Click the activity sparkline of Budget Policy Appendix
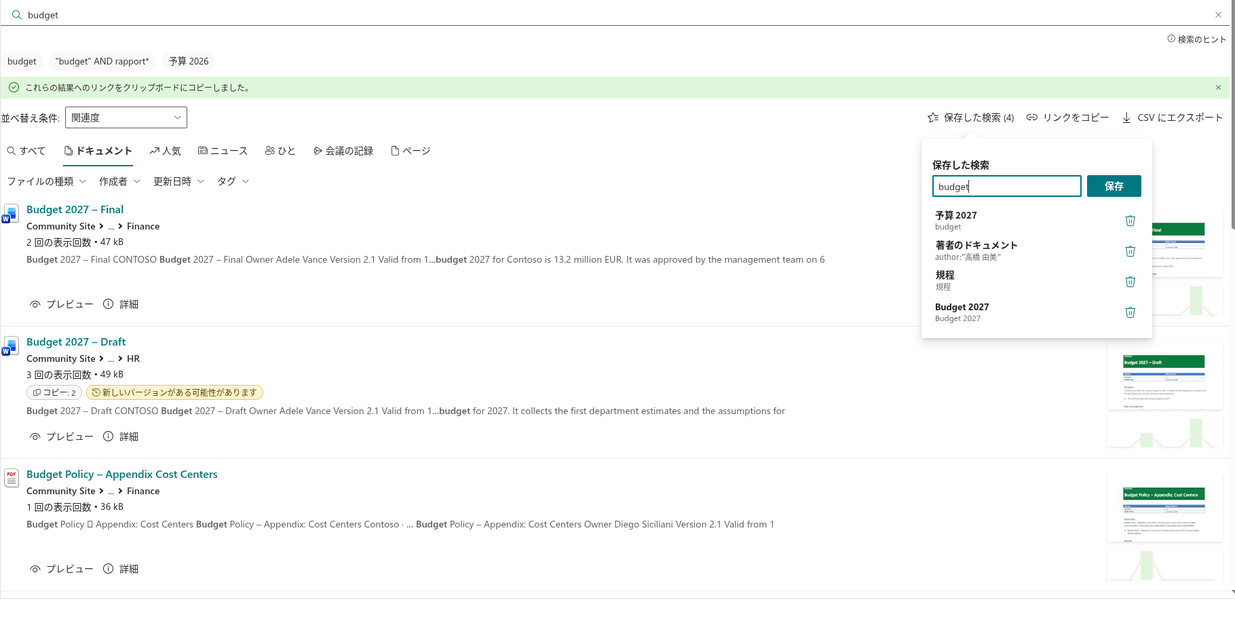The width and height of the screenshot is (1235, 630). [x=1164, y=564]
